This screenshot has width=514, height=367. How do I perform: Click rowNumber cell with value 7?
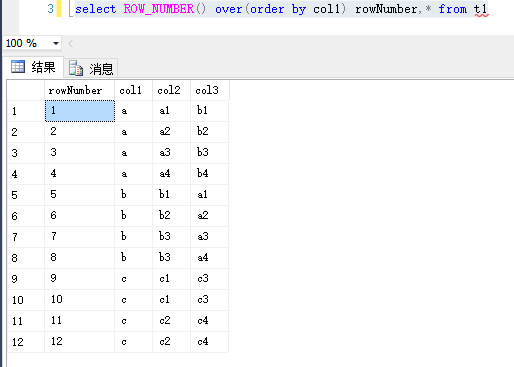tap(80, 237)
